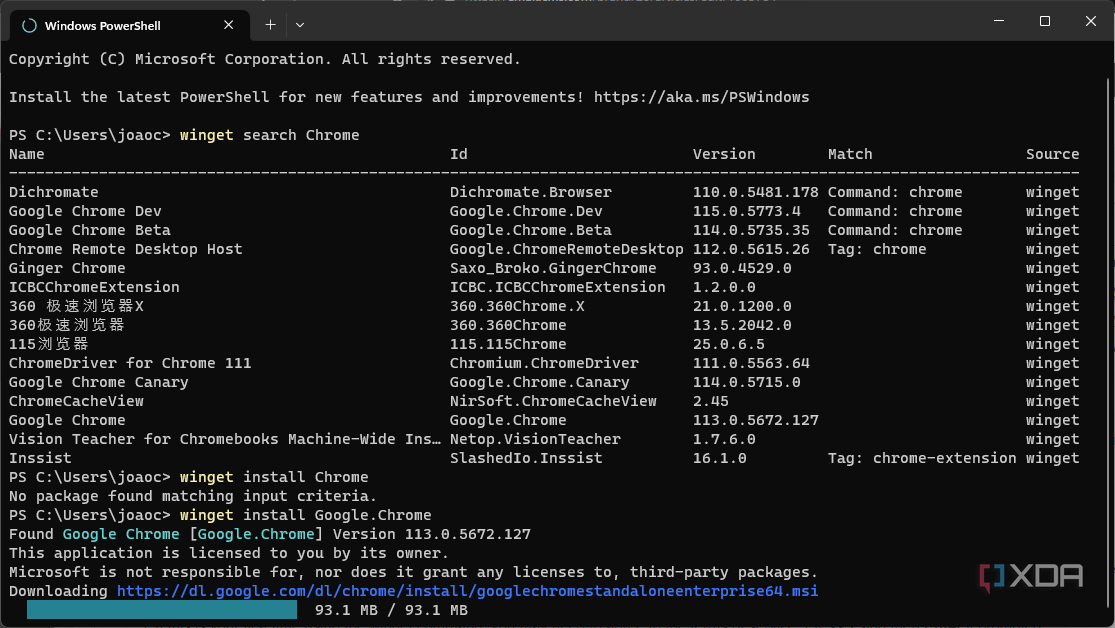
Task: Open the aka.ms/PSWindows link
Action: click(x=701, y=97)
